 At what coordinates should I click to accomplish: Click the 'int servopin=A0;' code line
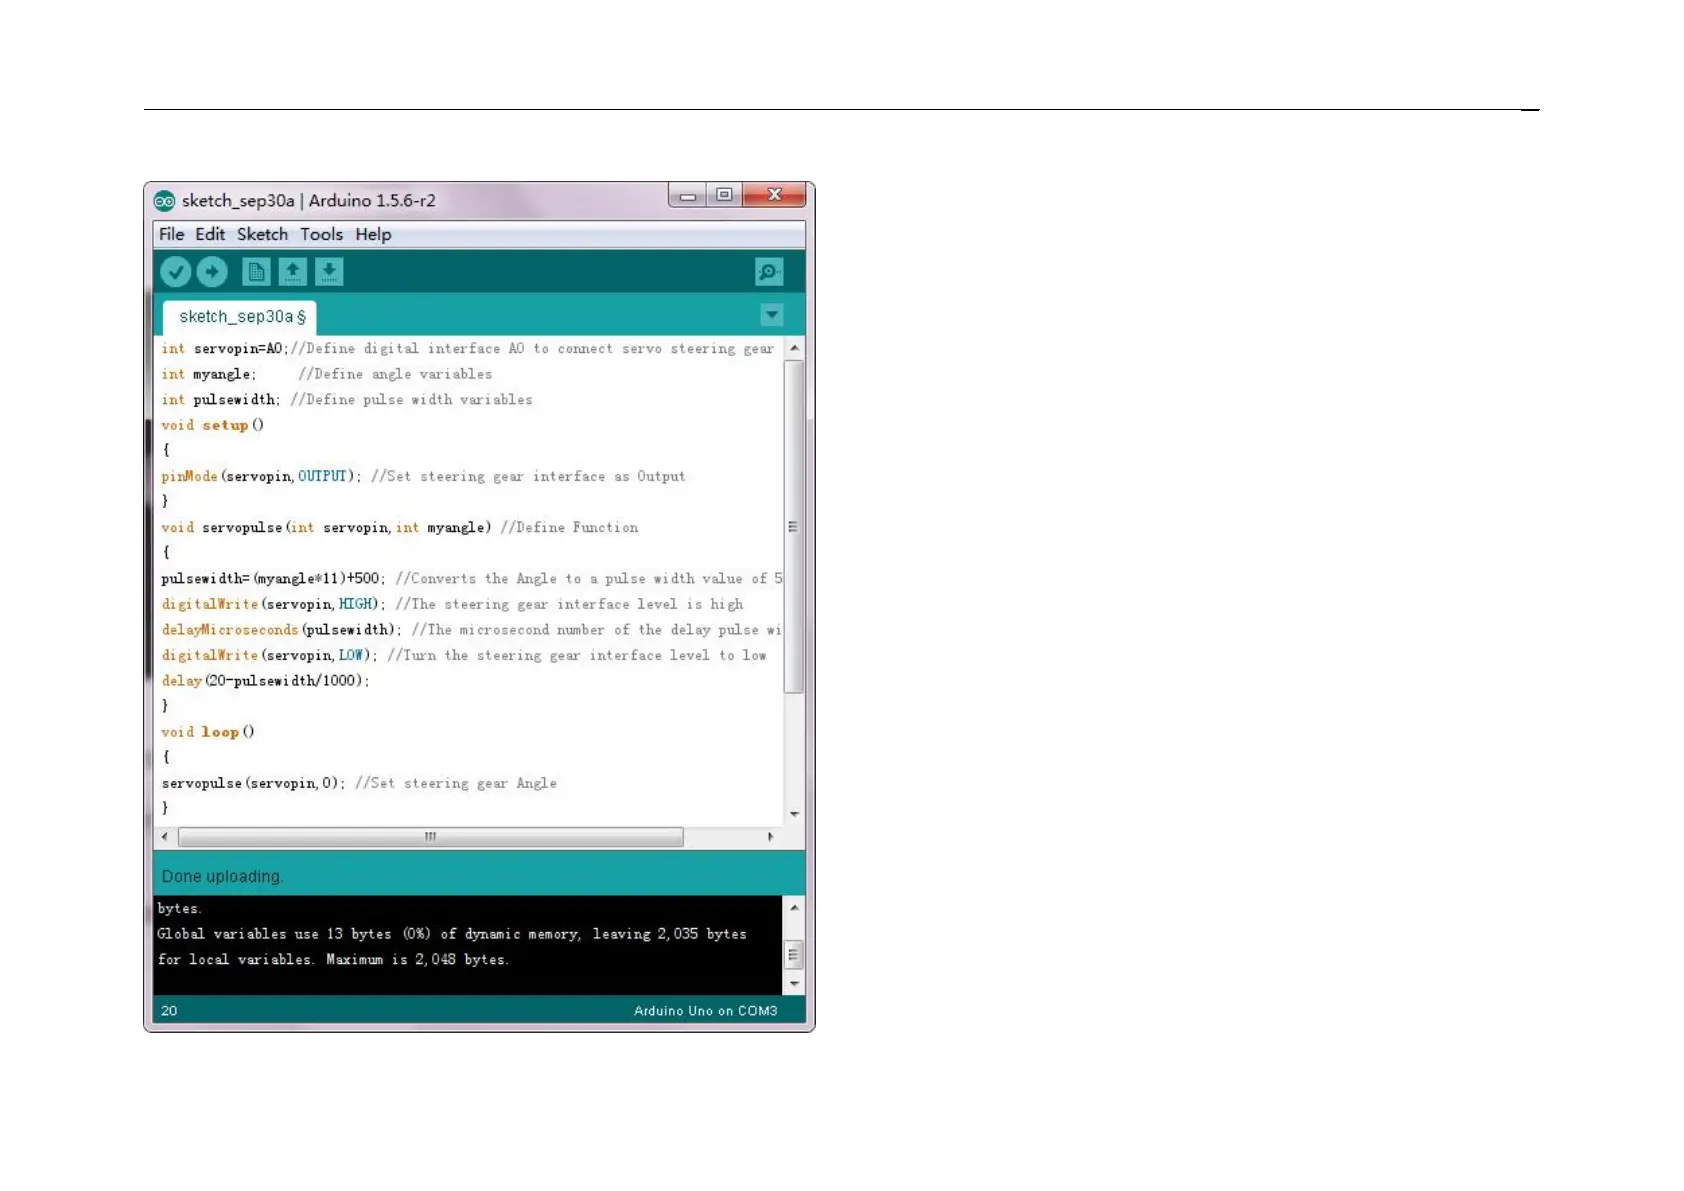(468, 349)
